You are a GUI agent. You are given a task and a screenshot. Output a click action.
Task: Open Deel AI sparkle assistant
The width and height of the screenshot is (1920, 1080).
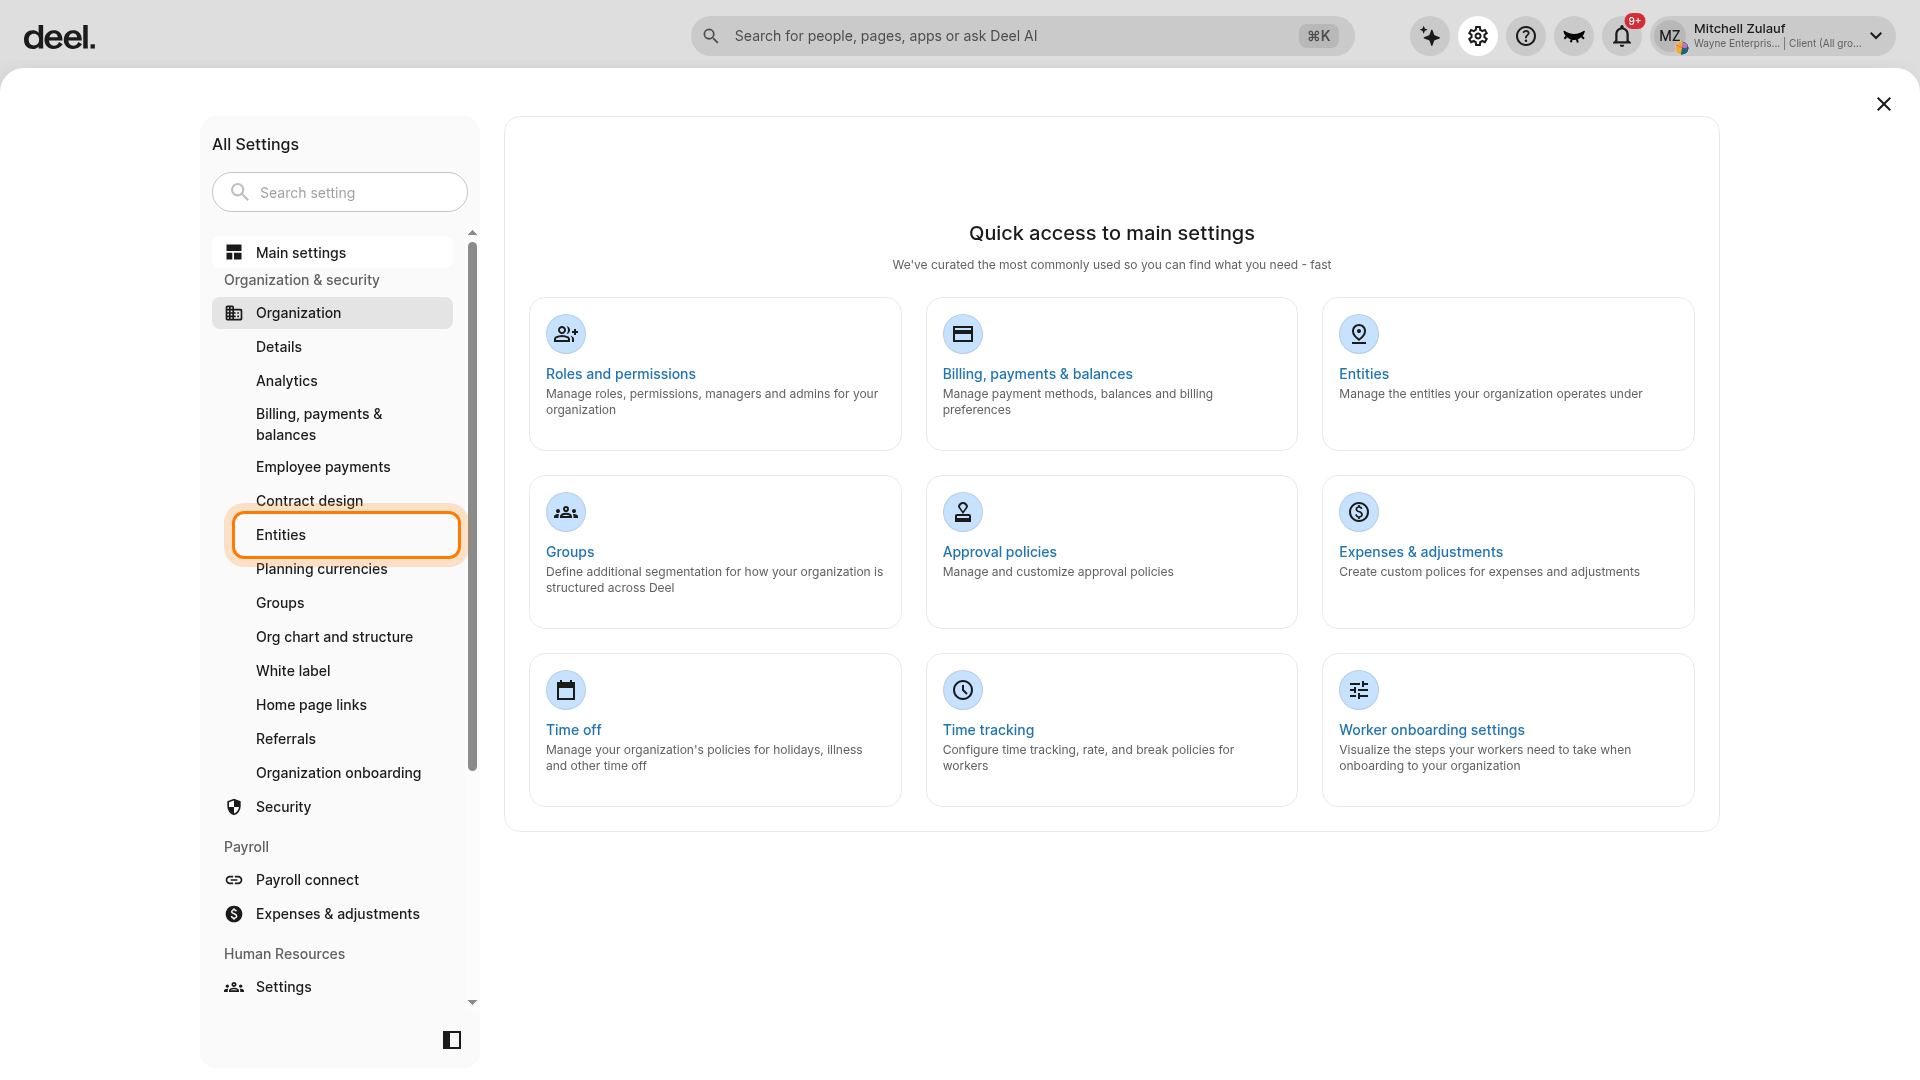[x=1430, y=37]
